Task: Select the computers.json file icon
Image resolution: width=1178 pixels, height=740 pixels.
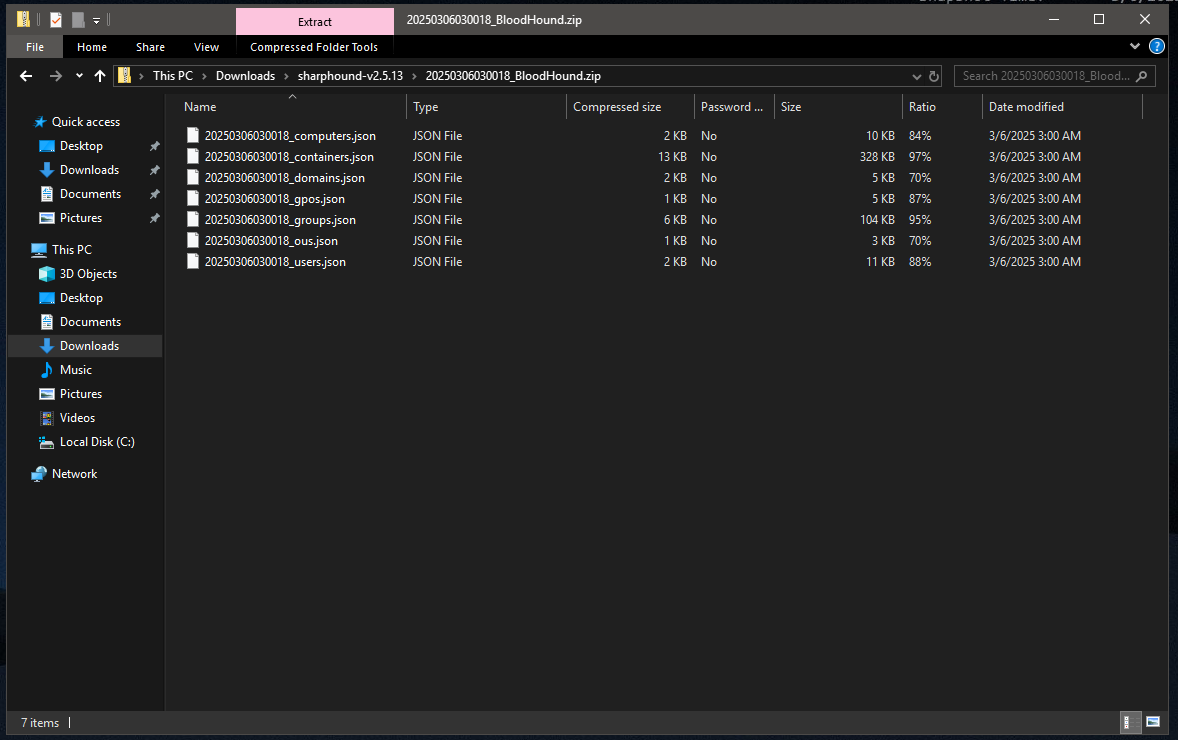Action: pos(193,135)
